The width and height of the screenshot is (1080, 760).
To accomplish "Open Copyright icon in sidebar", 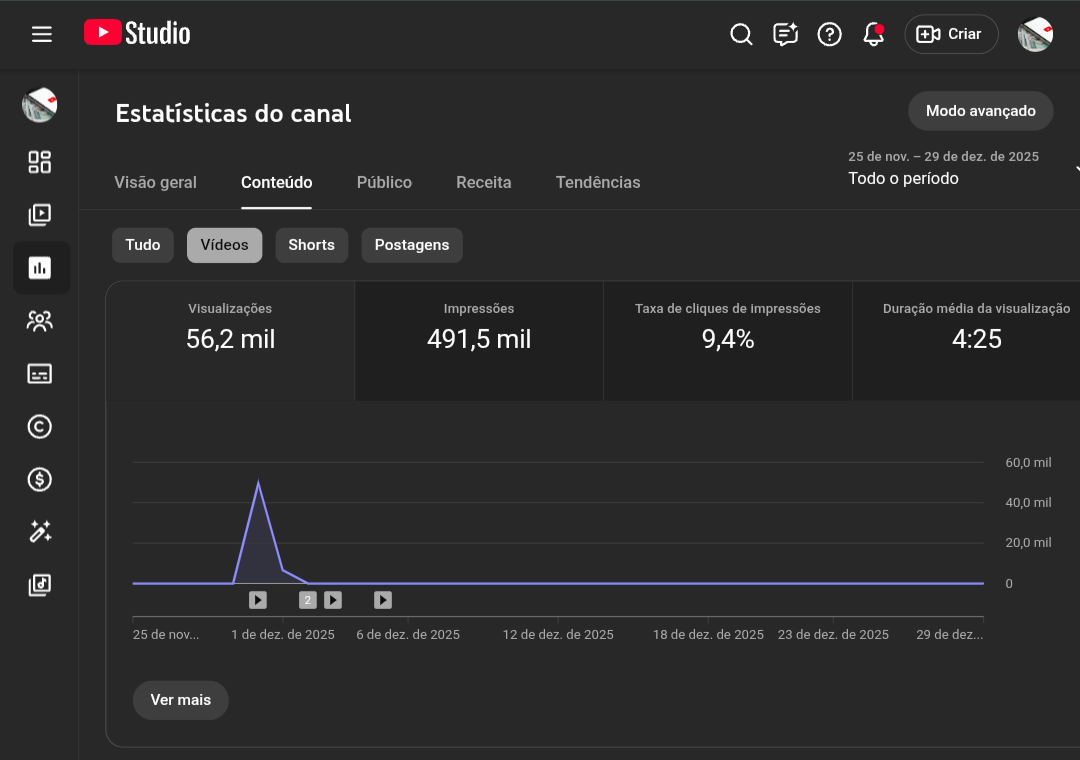I will click(x=40, y=427).
